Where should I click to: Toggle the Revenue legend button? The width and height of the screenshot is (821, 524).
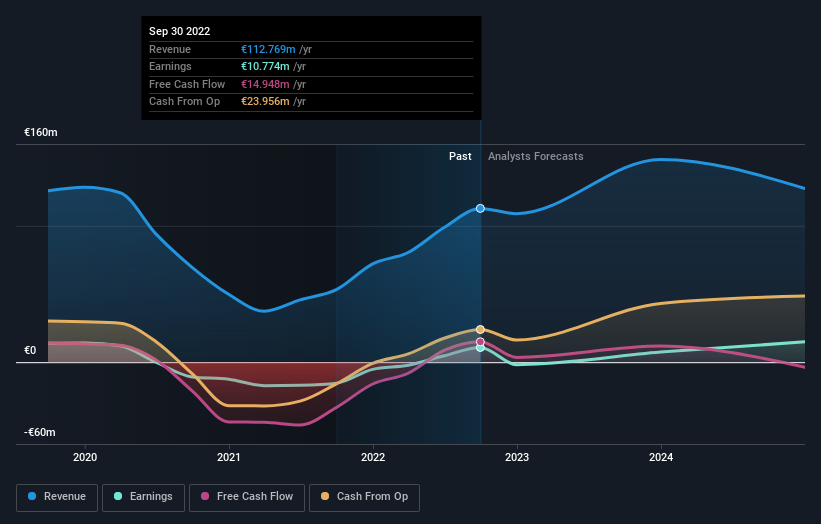coord(57,497)
